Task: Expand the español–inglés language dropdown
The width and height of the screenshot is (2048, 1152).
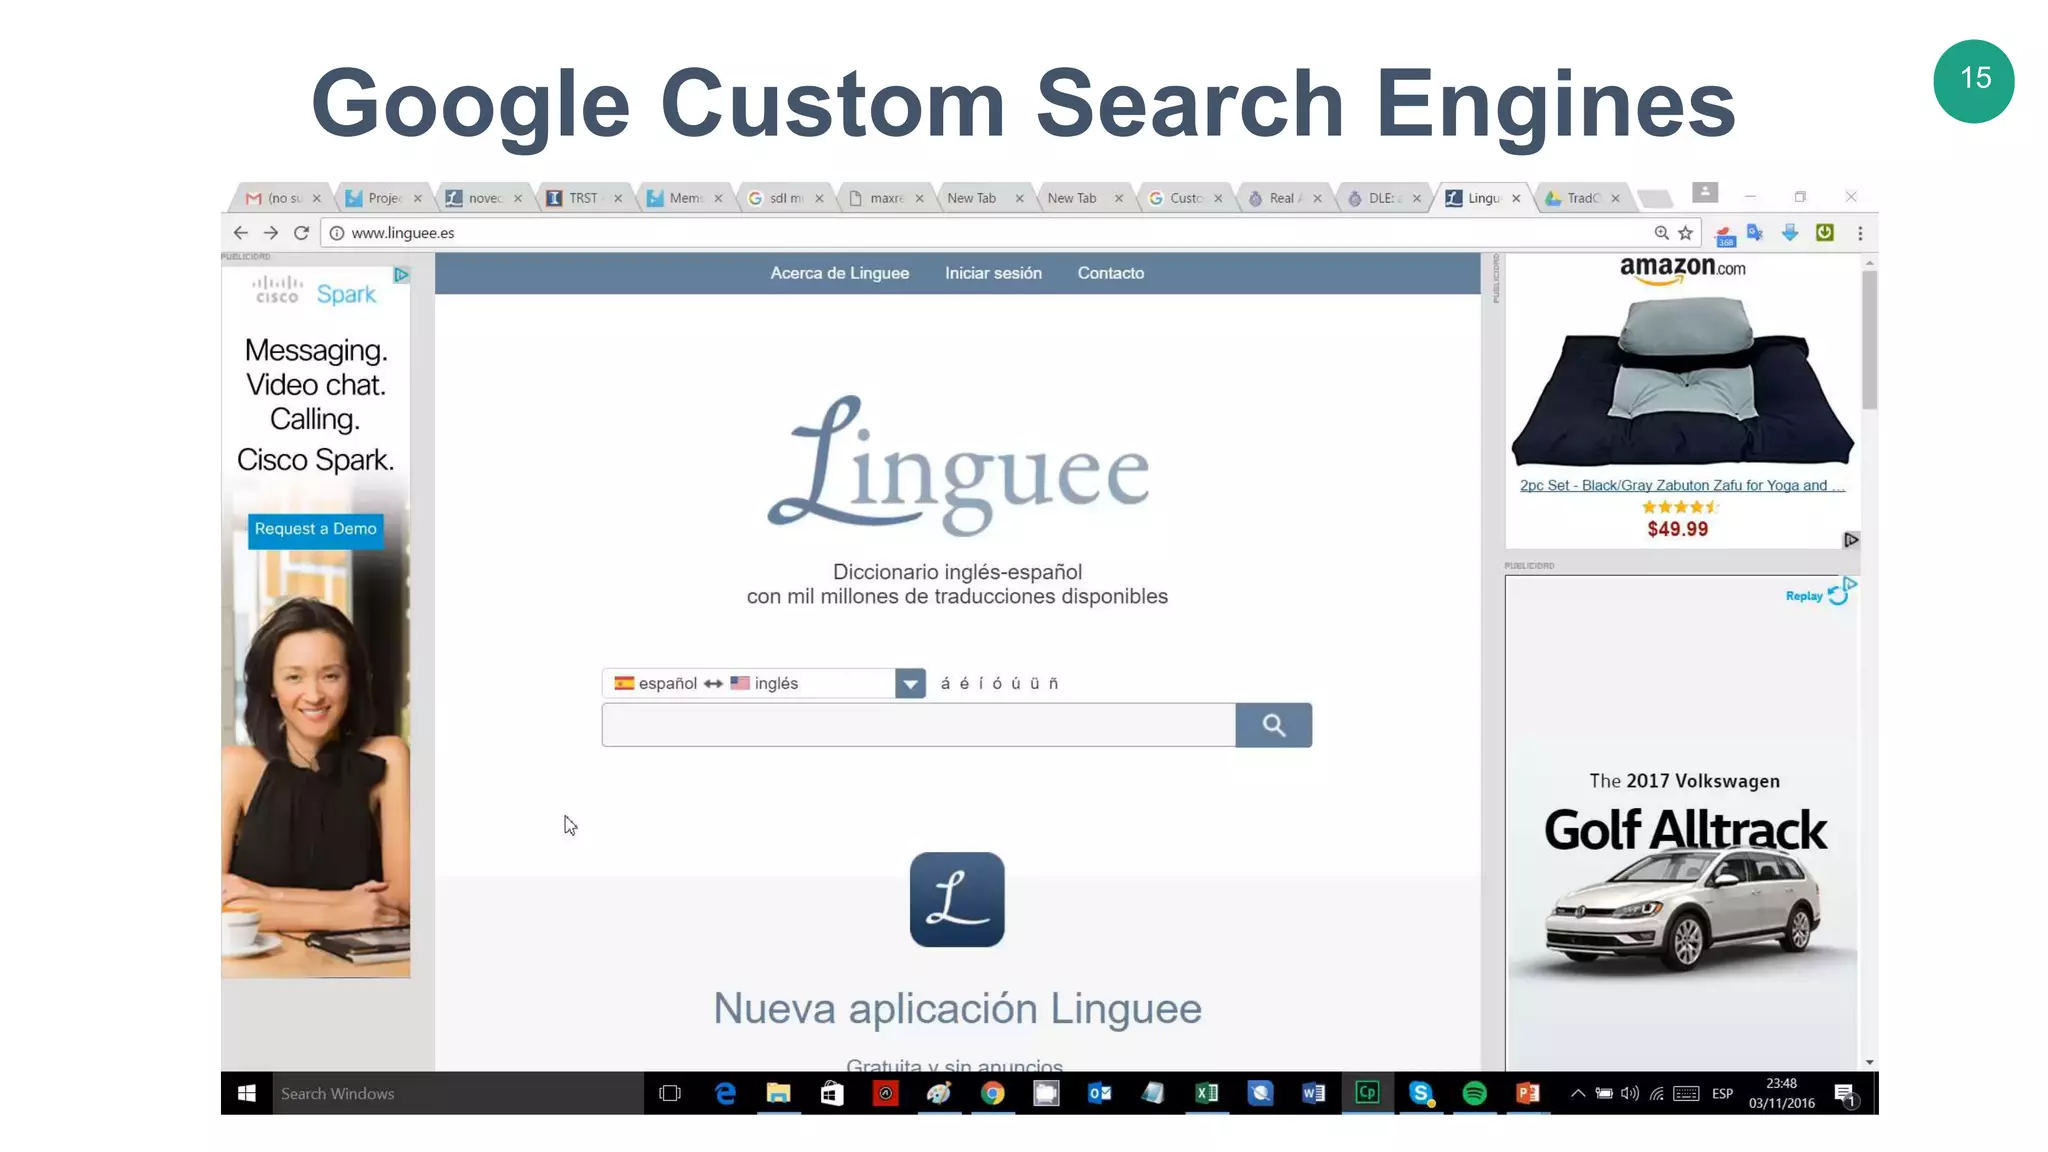Action: point(910,683)
